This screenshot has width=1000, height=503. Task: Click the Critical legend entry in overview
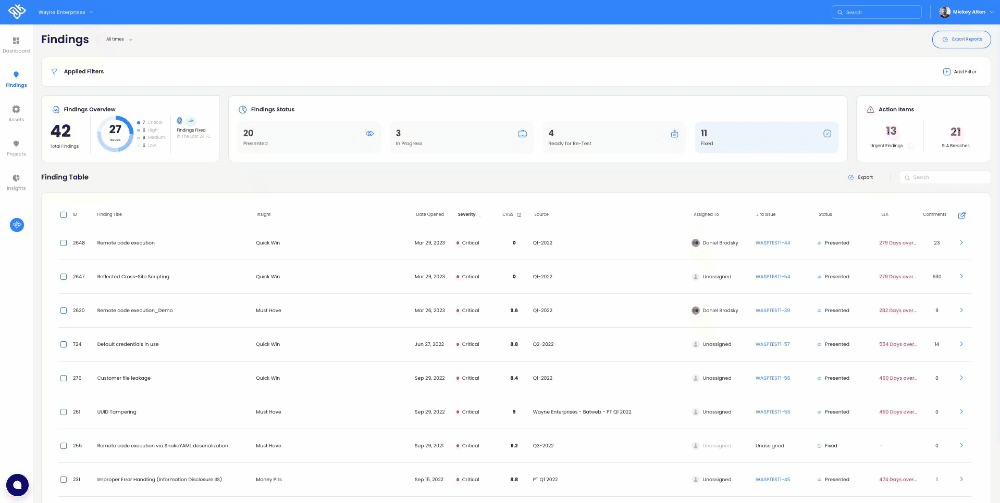pos(150,122)
